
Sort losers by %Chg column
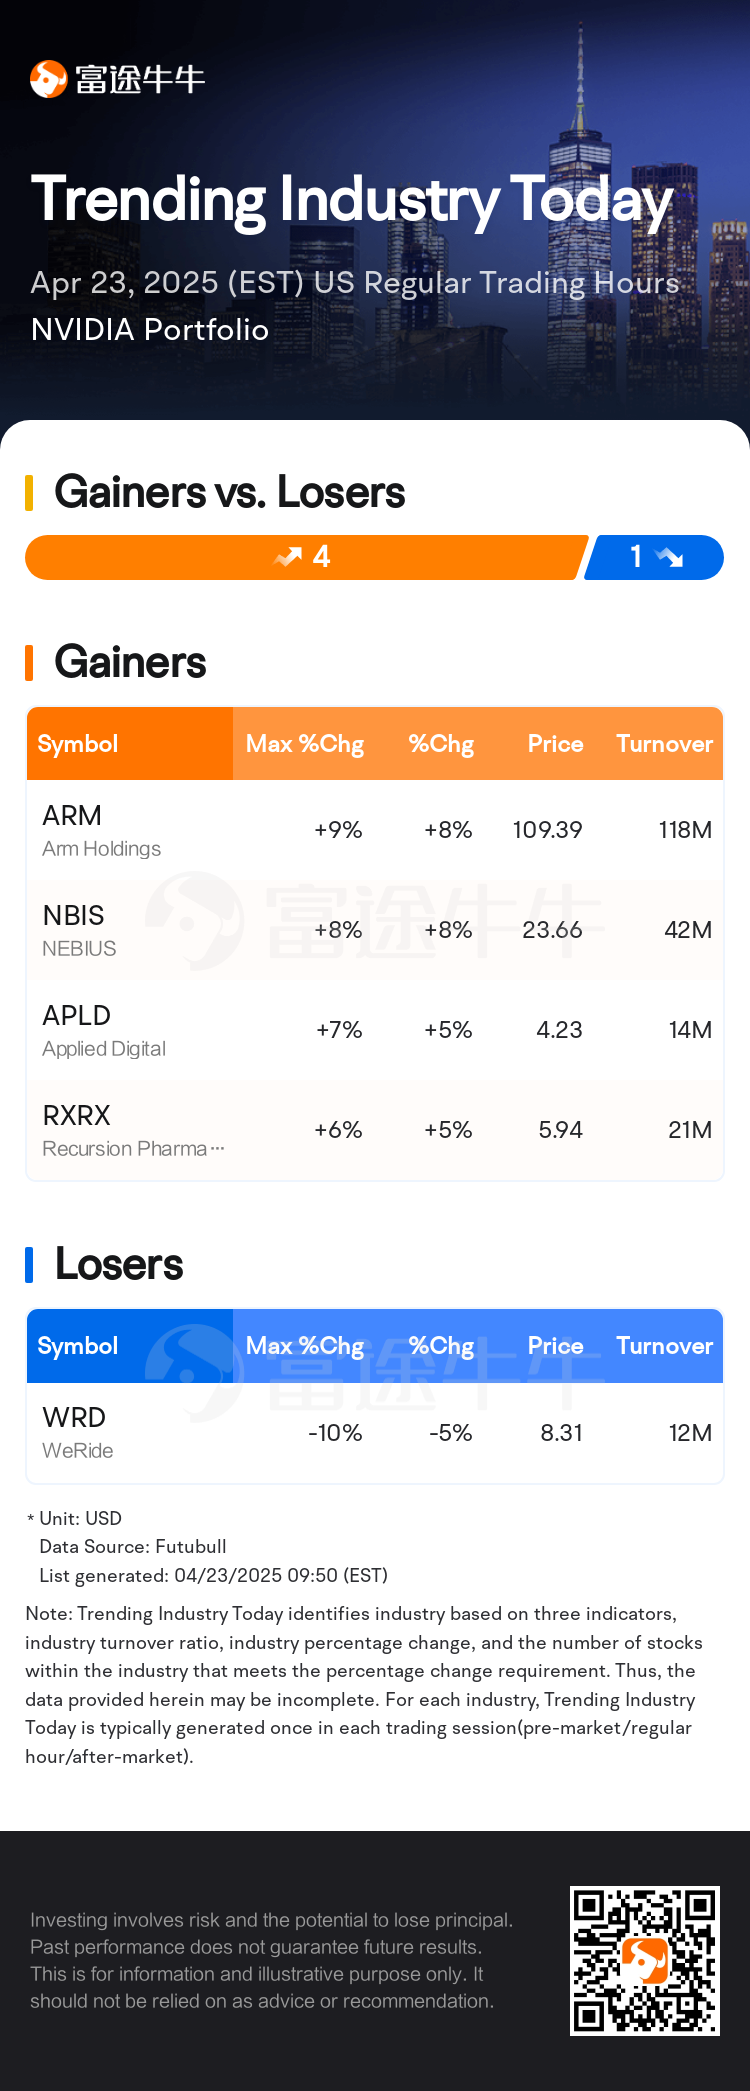441,1346
